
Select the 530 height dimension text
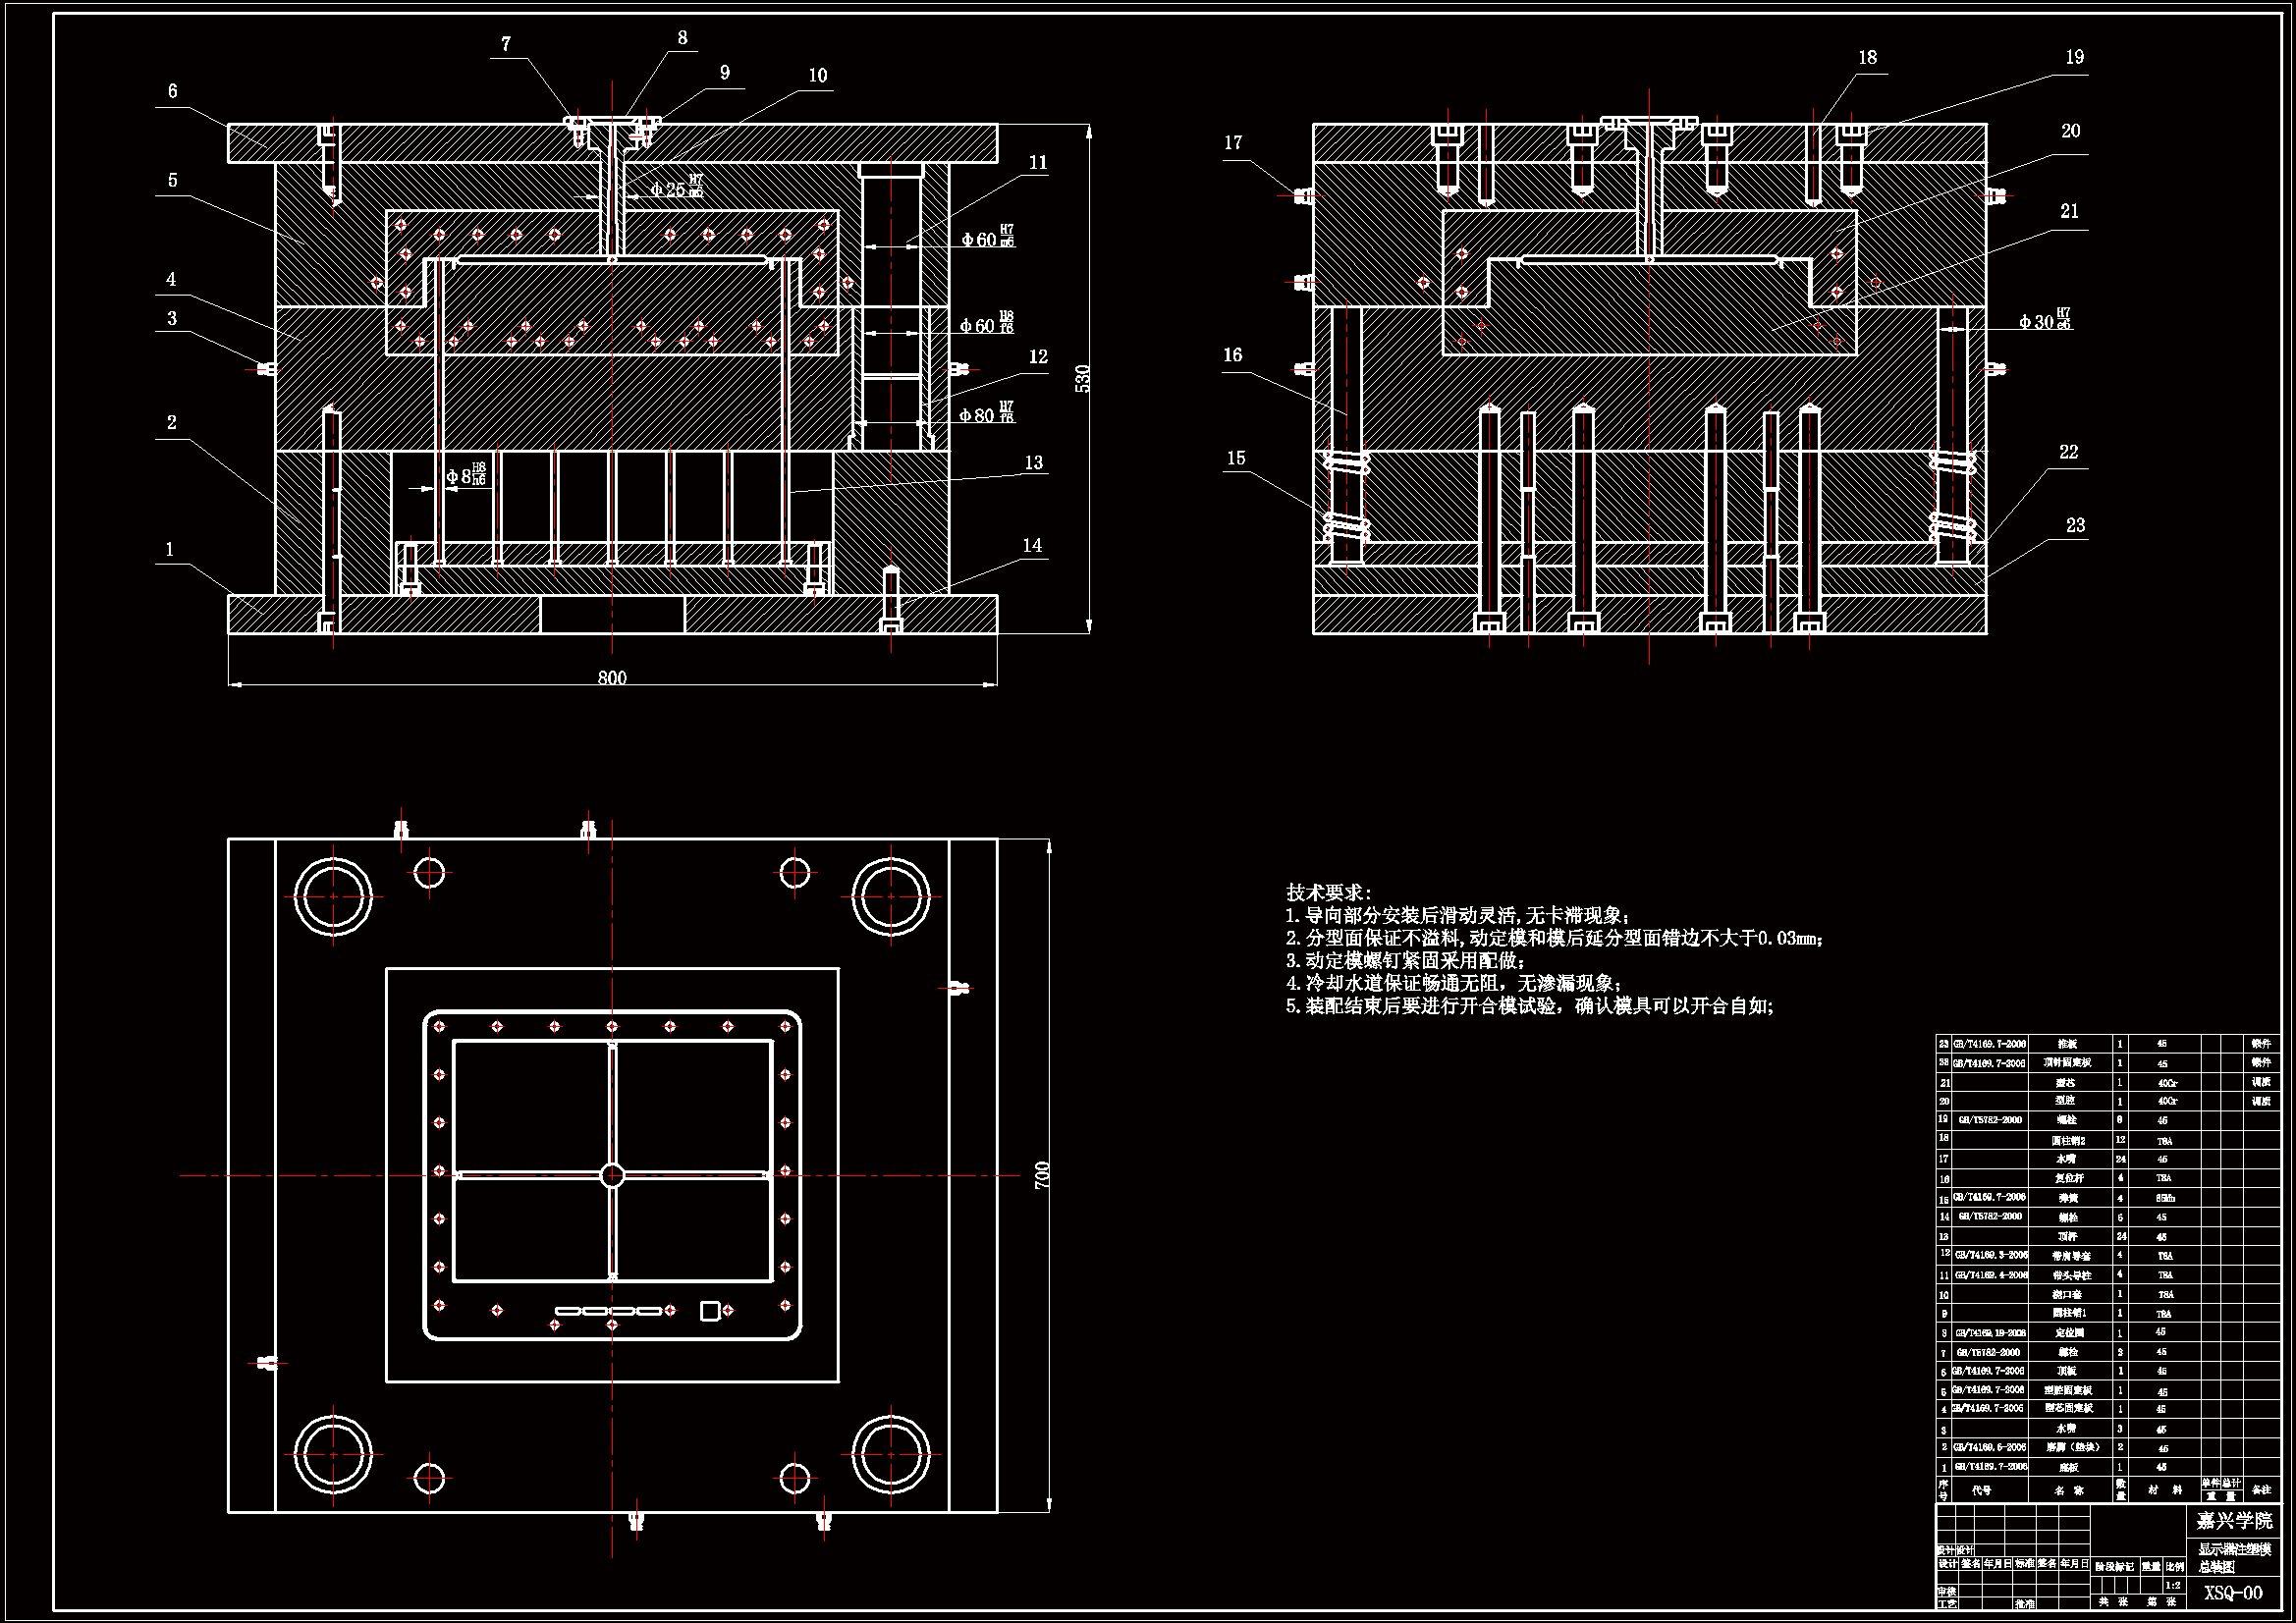(1082, 379)
